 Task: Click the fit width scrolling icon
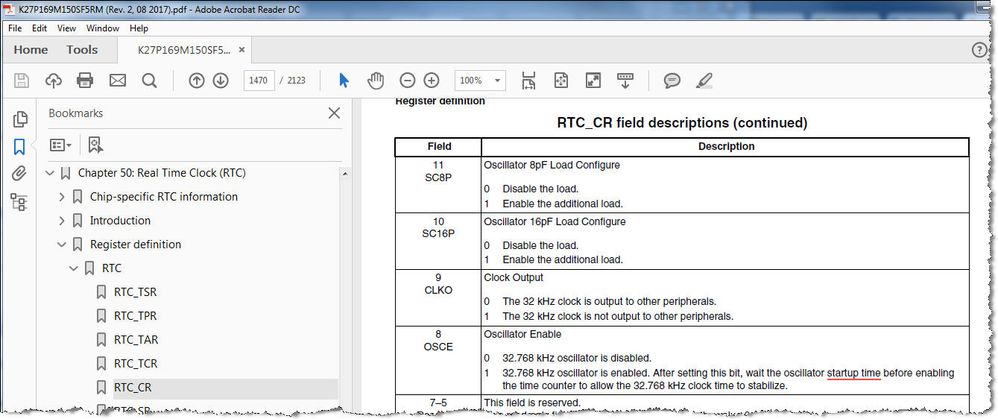click(528, 80)
